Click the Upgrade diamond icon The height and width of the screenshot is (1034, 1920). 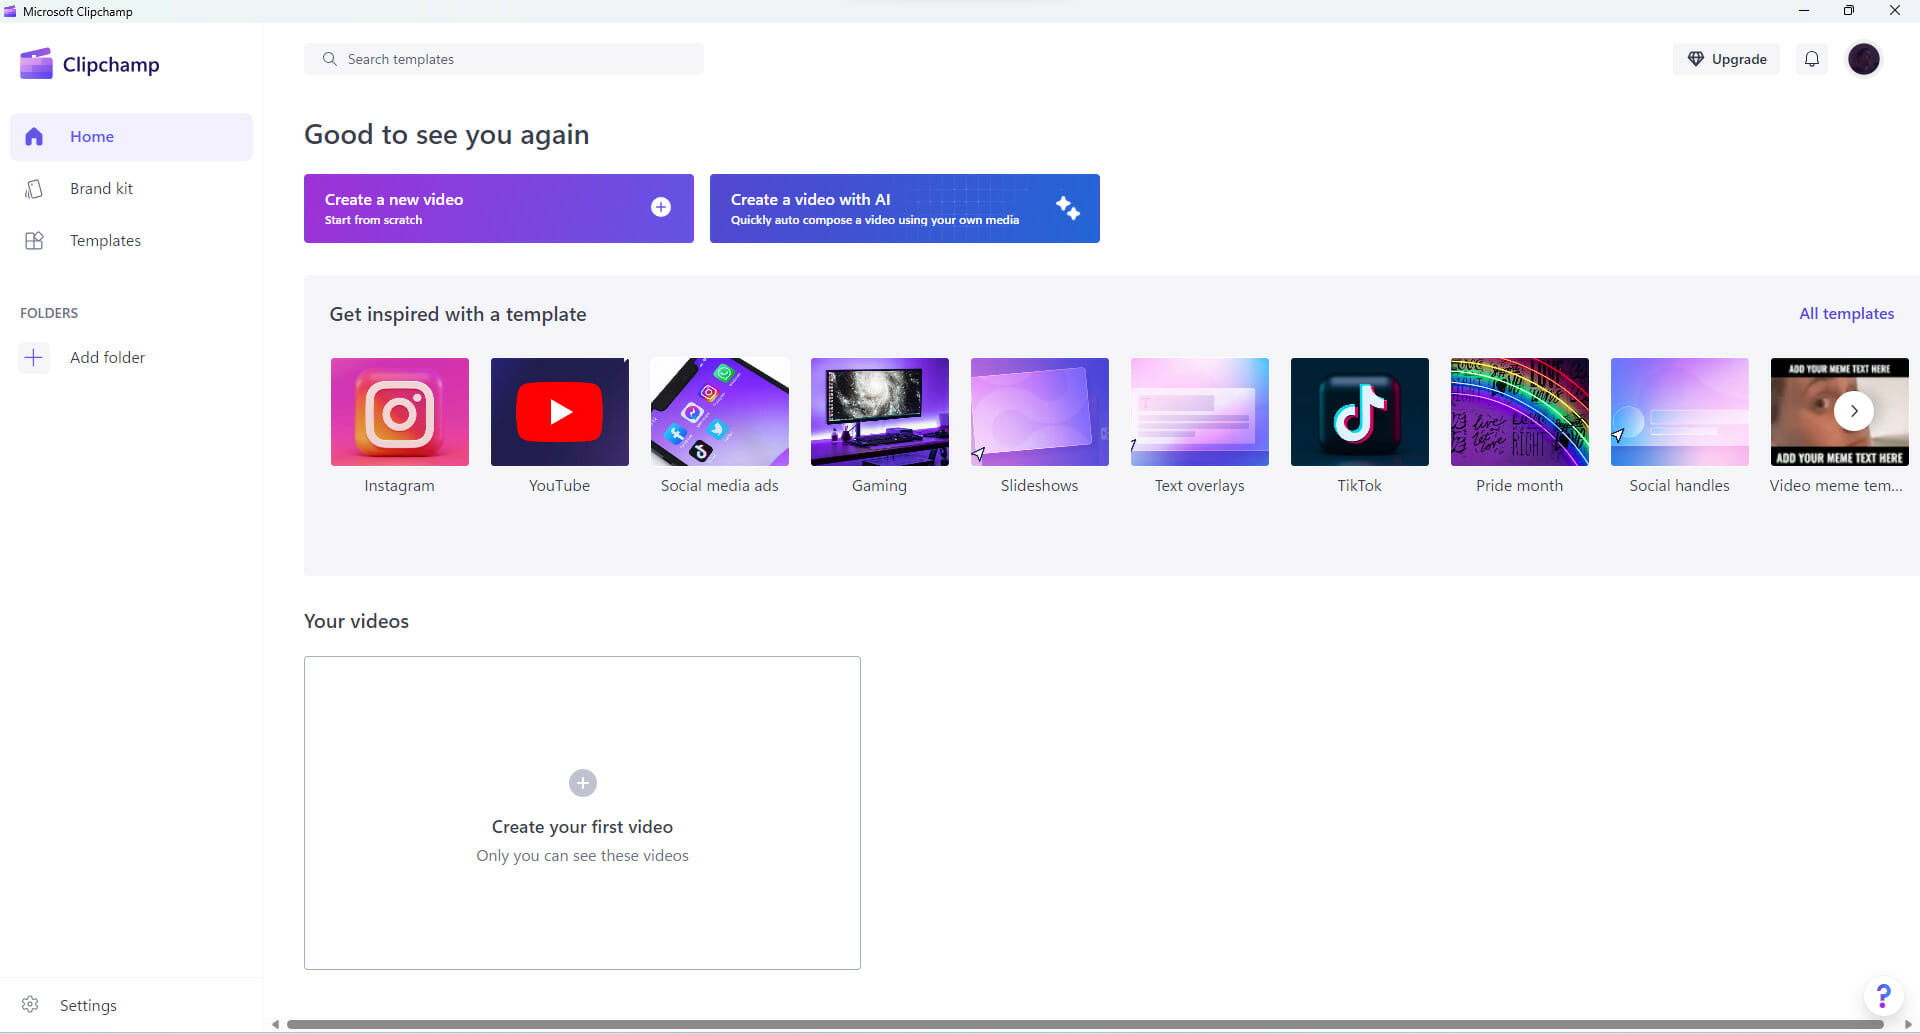[1696, 59]
